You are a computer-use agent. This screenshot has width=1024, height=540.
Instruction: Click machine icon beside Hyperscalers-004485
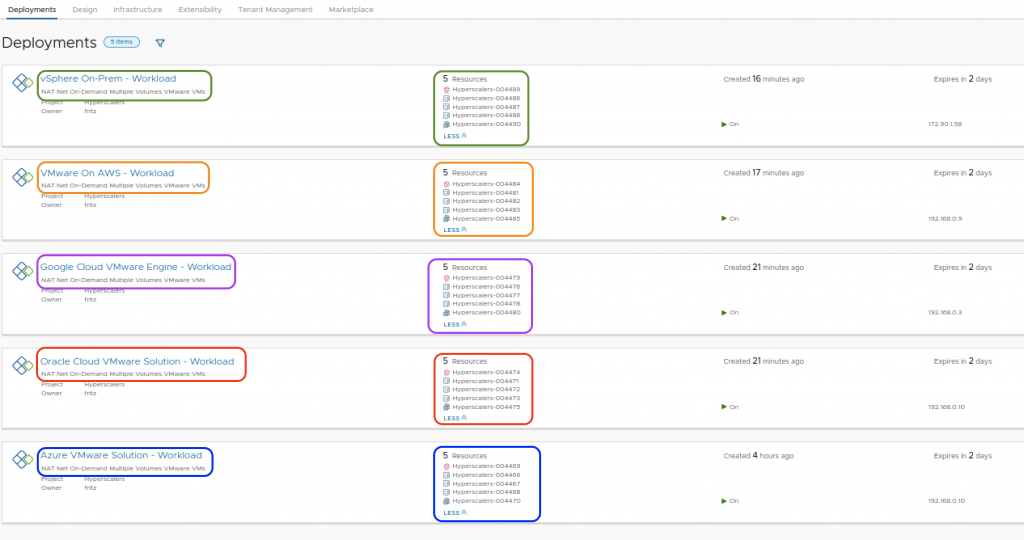[447, 219]
